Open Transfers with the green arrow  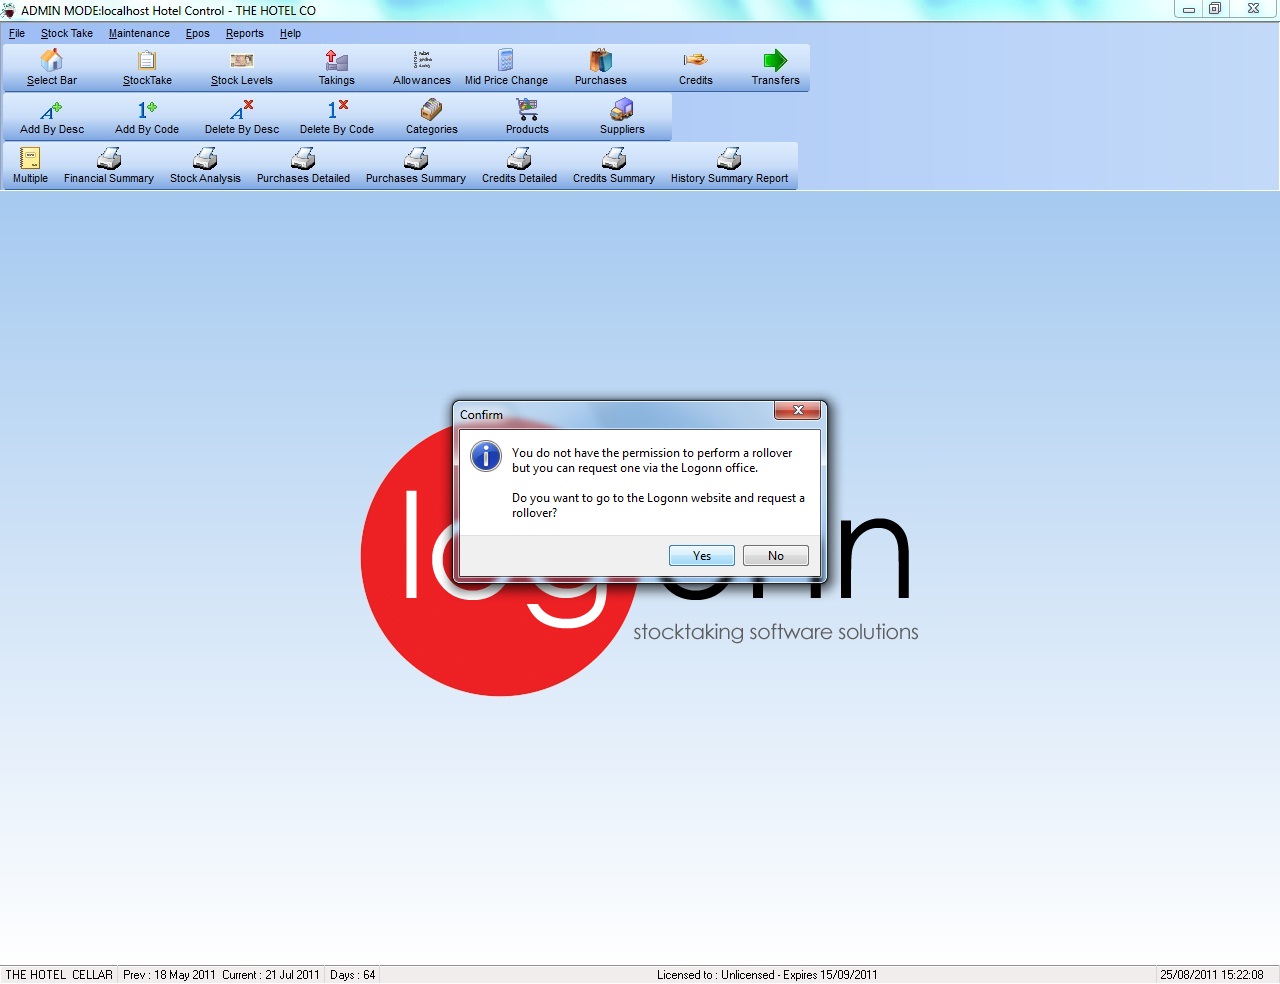coord(776,68)
